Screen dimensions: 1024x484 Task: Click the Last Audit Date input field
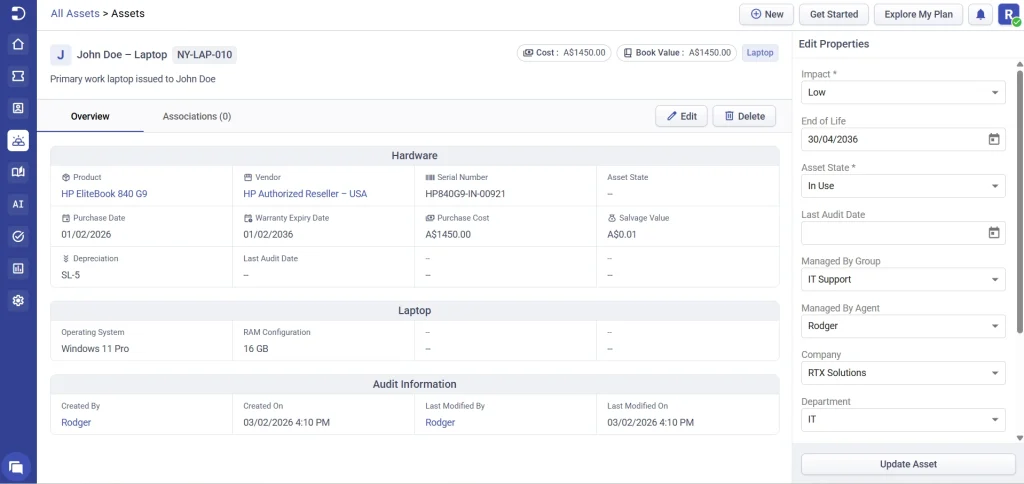pos(892,233)
